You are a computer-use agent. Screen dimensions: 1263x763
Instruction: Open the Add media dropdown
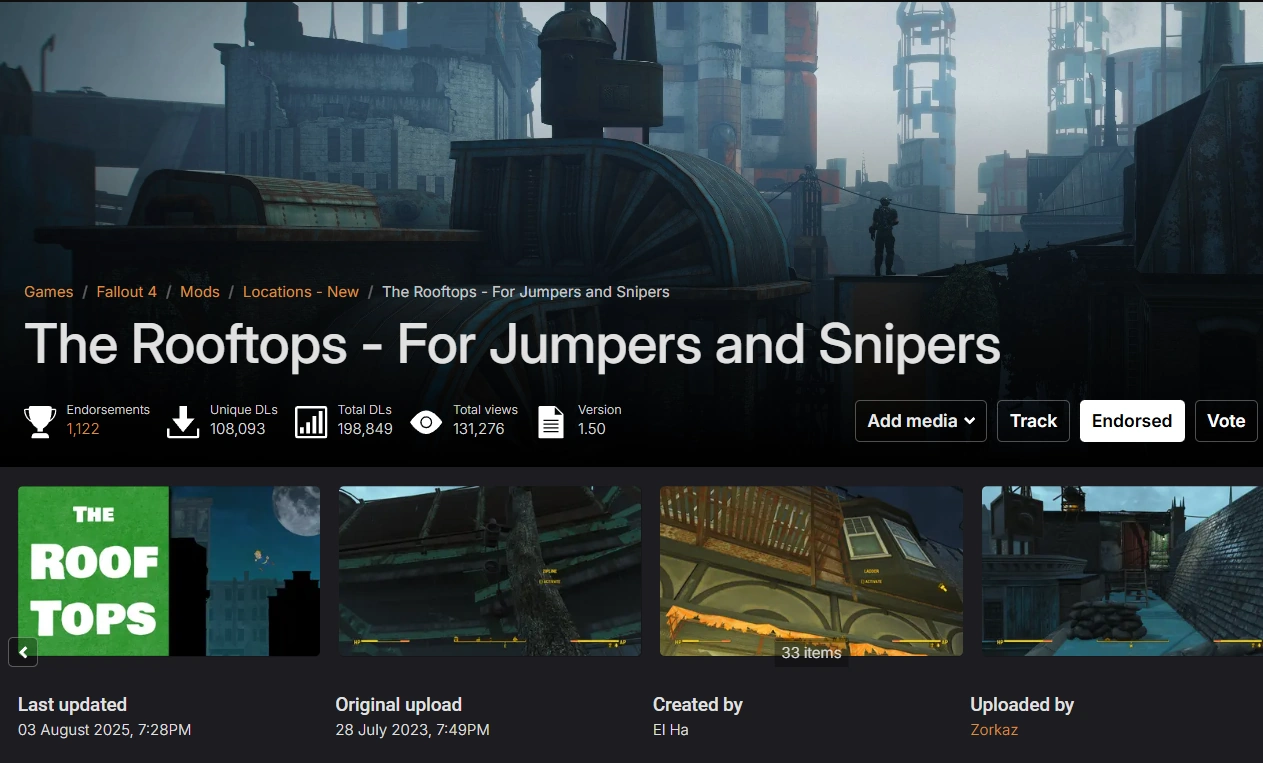[921, 421]
